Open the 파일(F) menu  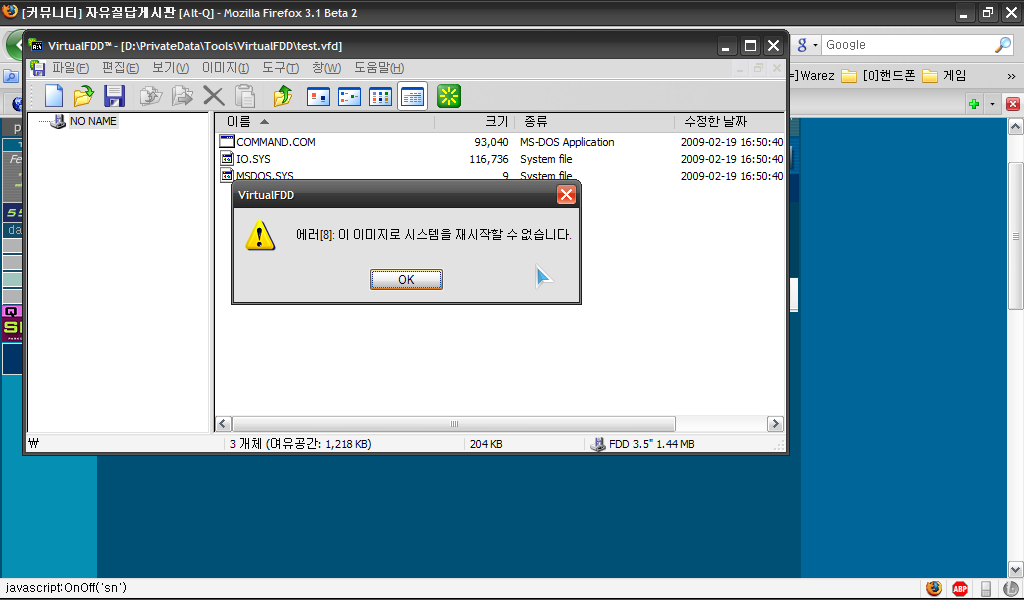[x=70, y=68]
